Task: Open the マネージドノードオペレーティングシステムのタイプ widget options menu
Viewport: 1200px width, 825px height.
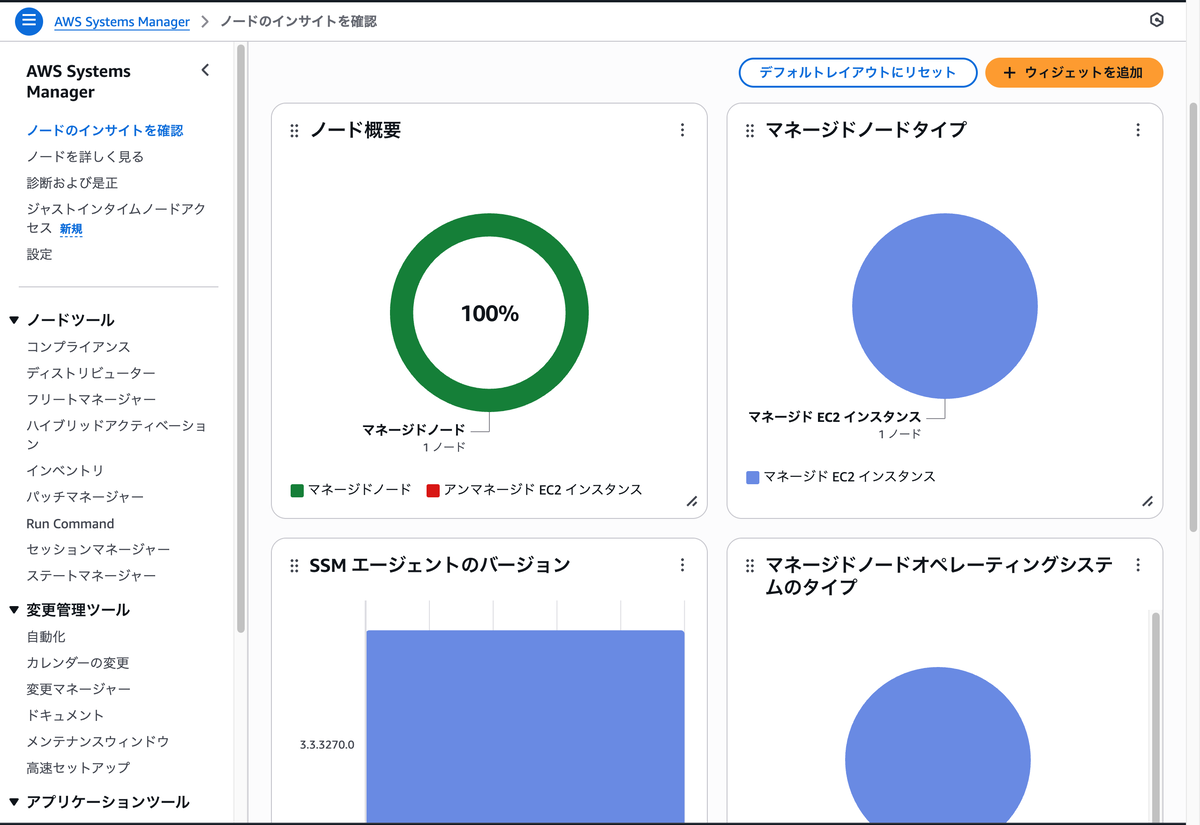Action: 1138,565
